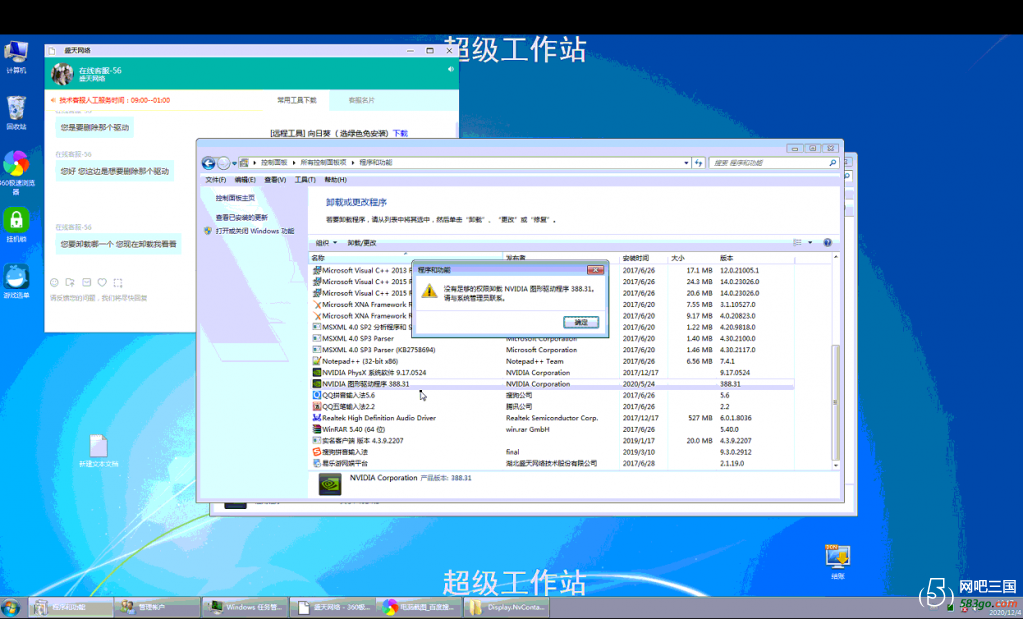Sort by the 安装时间 column header
The height and width of the screenshot is (619, 1023).
[635, 258]
